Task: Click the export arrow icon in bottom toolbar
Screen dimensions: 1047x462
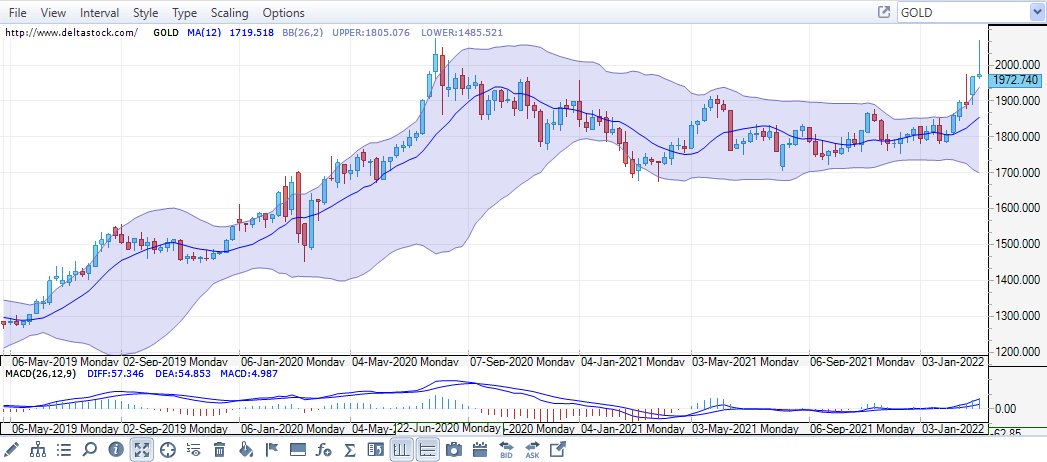Action: coord(557,449)
